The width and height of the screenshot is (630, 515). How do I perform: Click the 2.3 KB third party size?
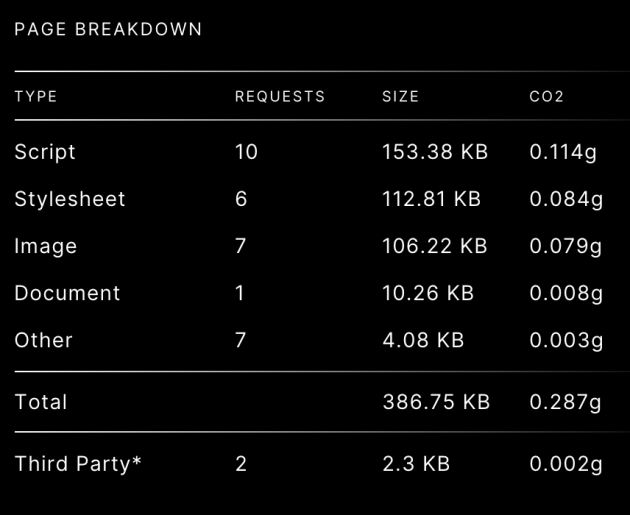click(x=416, y=464)
